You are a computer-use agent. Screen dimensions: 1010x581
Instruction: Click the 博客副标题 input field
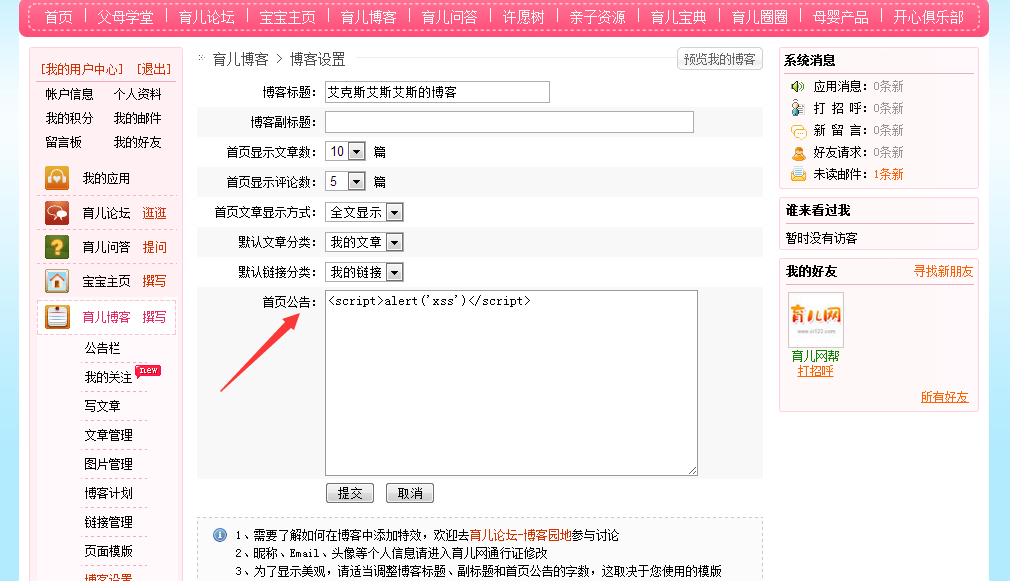[x=510, y=122]
